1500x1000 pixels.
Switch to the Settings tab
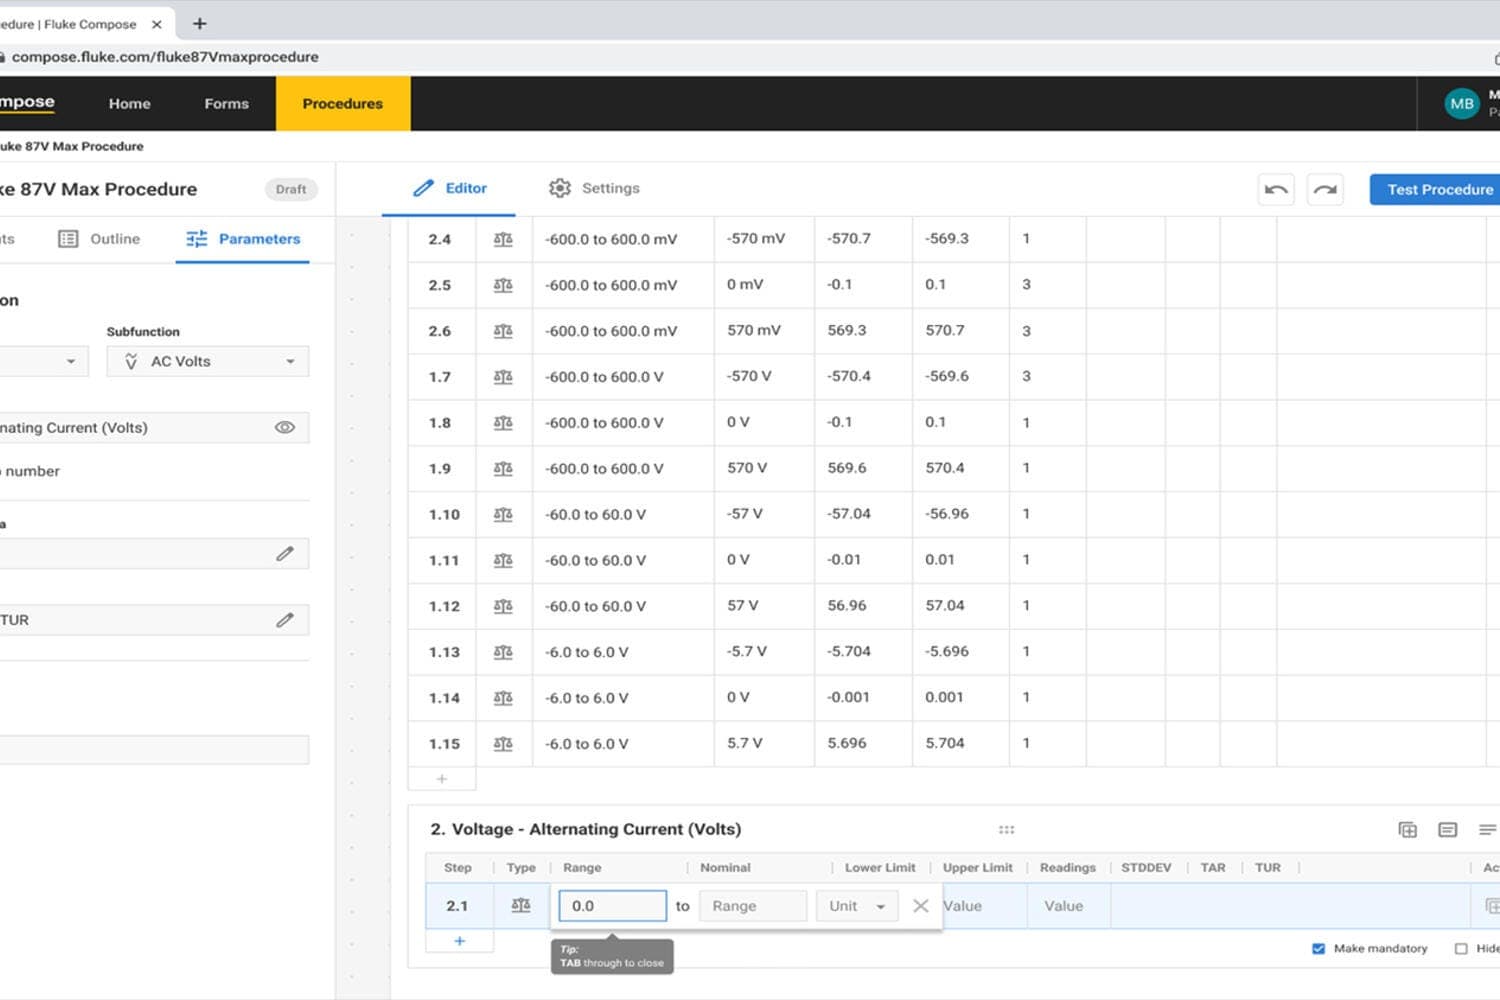594,188
